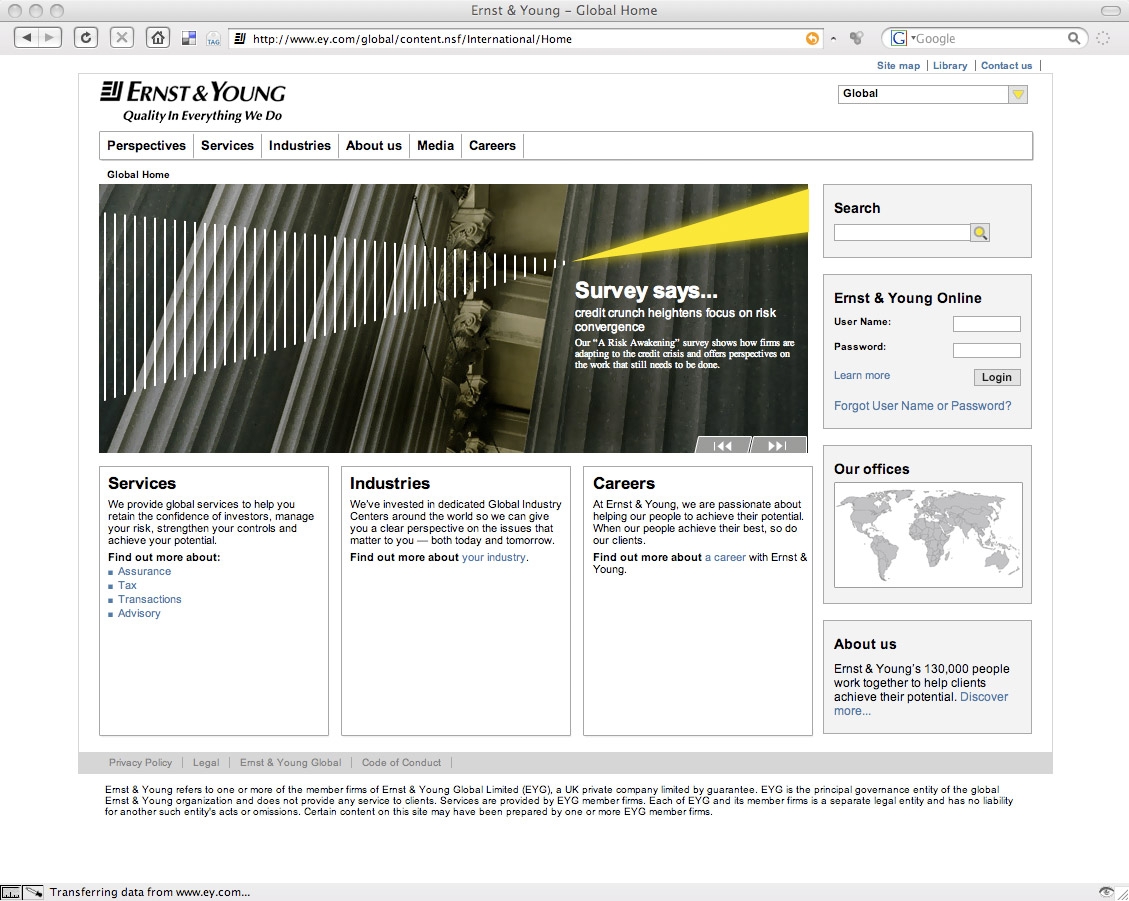Screen dimensions: 1129x901
Task: Click the orange RSS feed icon in address bar
Action: 812,39
